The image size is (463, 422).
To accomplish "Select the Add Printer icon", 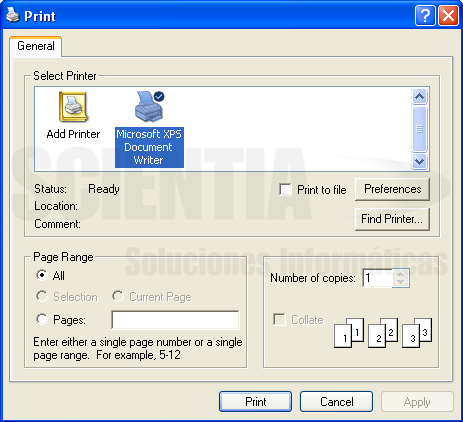I will pyautogui.click(x=73, y=107).
